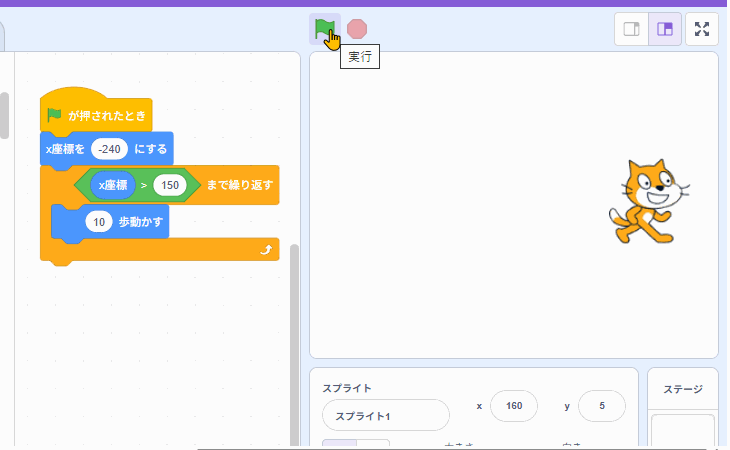Select the green-flag-clicked hat block
The image size is (730, 450).
(x=96, y=112)
